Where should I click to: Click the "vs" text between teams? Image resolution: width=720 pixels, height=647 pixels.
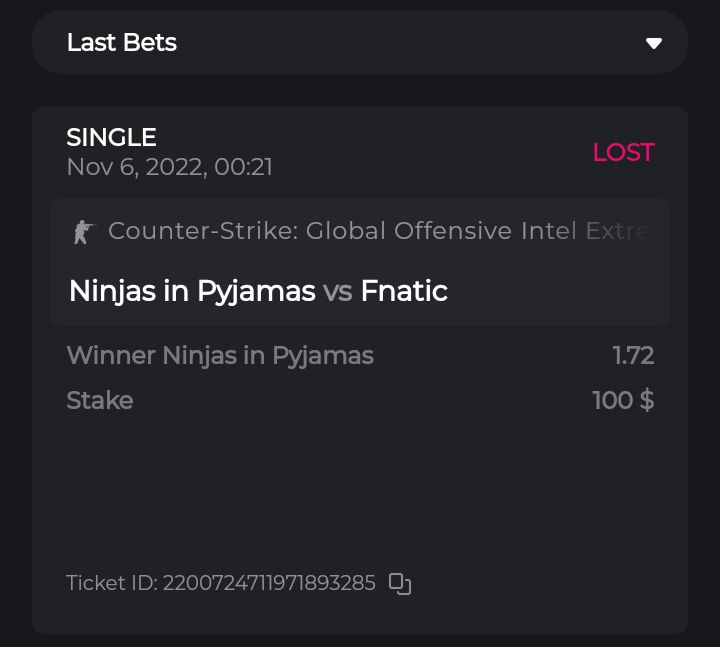(338, 291)
